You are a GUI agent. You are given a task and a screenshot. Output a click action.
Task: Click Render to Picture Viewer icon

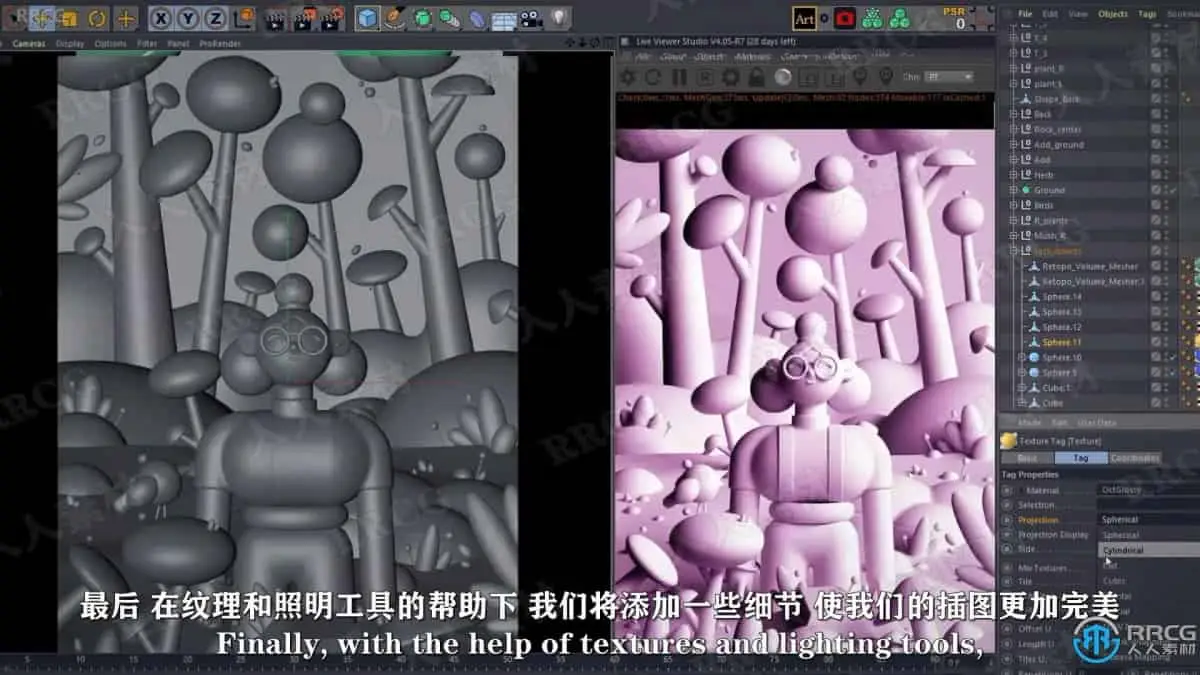click(303, 18)
